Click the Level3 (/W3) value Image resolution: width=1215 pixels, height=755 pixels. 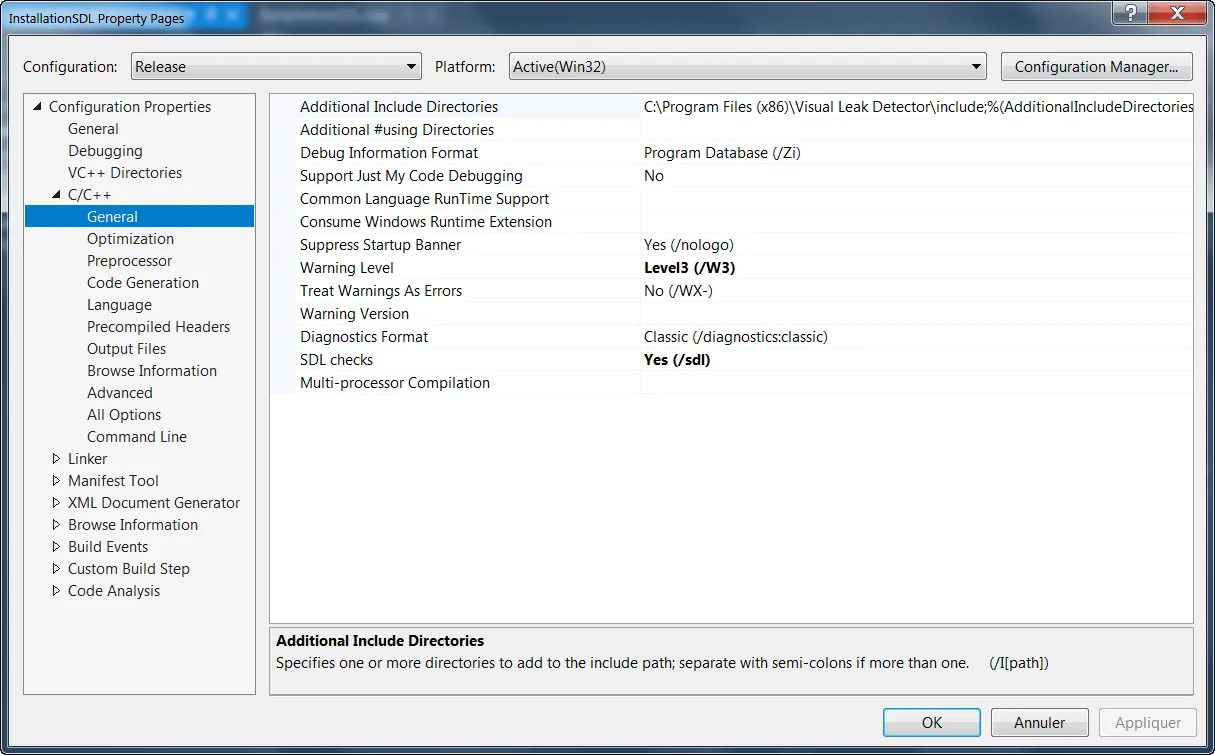tap(690, 268)
